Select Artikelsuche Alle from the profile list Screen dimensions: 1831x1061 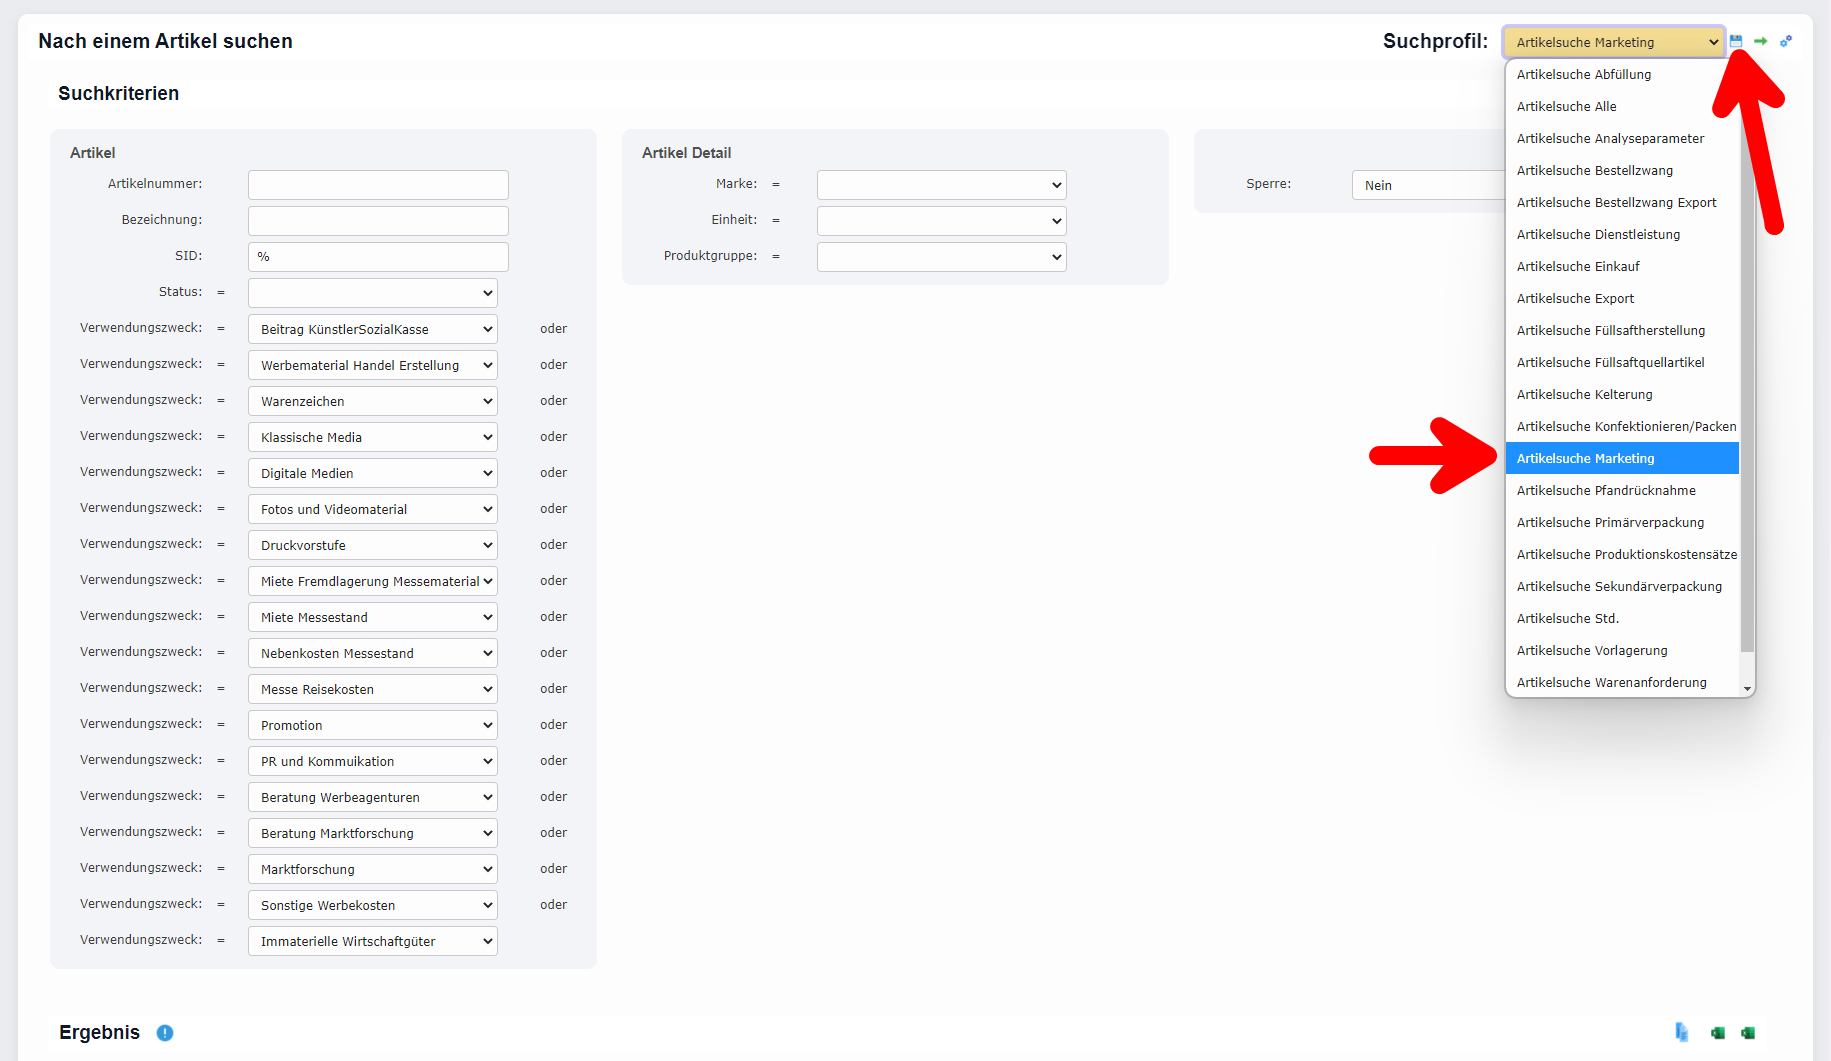tap(1566, 107)
